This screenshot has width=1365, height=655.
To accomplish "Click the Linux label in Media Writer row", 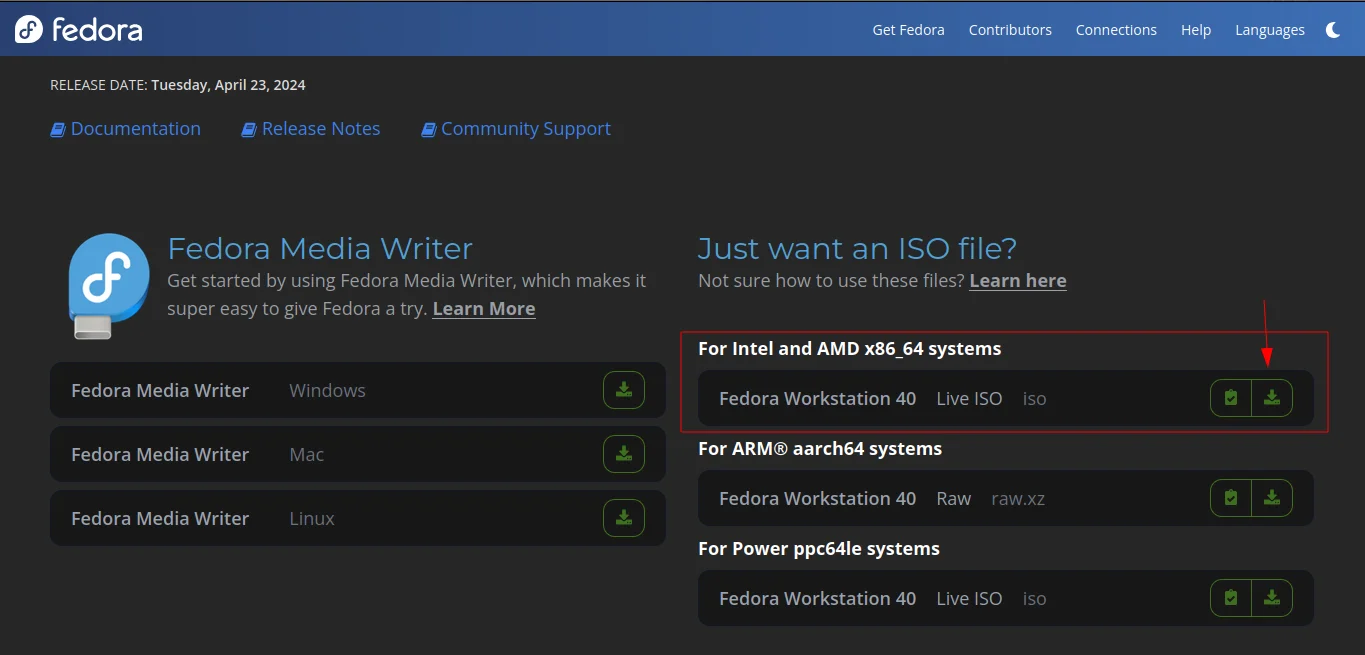I will [x=312, y=519].
